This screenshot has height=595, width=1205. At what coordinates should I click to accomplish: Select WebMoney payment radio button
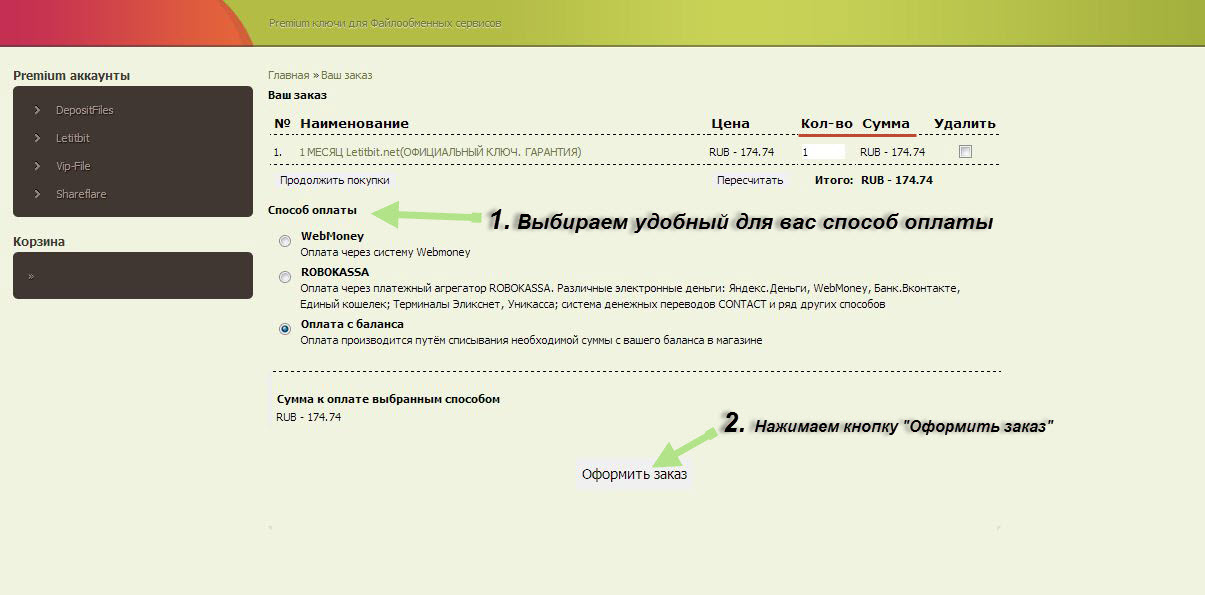click(285, 240)
